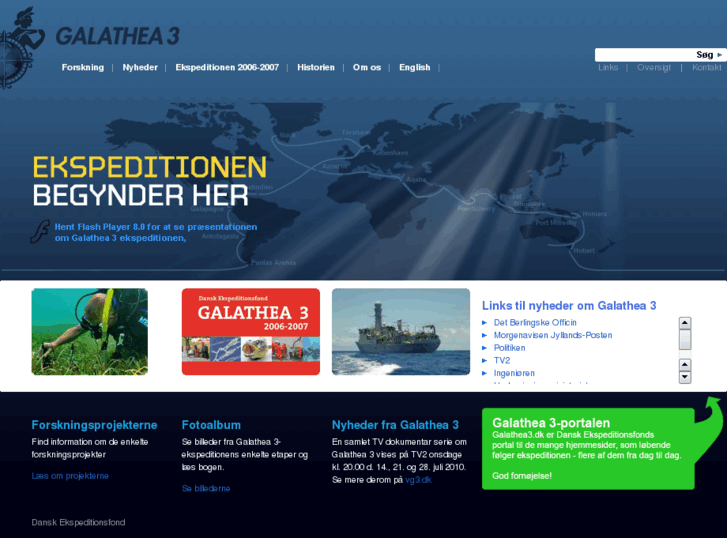
Task: Click the news list bottom scroll down arrow
Action: click(685, 378)
